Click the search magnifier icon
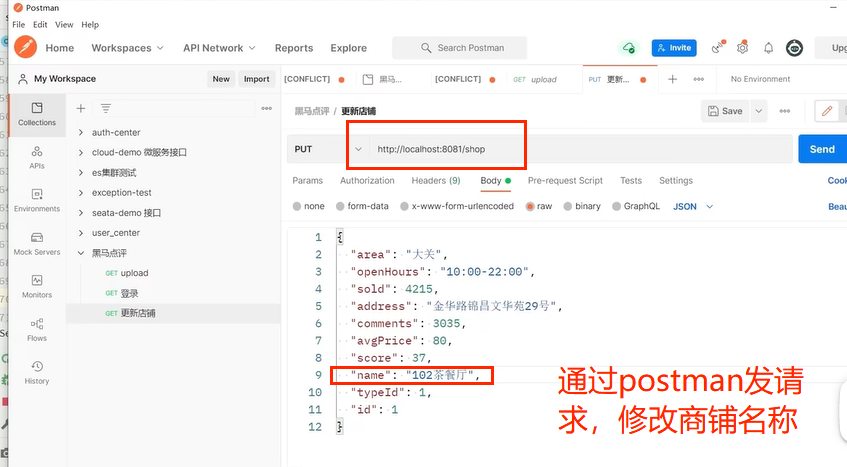This screenshot has width=847, height=467. 426,48
